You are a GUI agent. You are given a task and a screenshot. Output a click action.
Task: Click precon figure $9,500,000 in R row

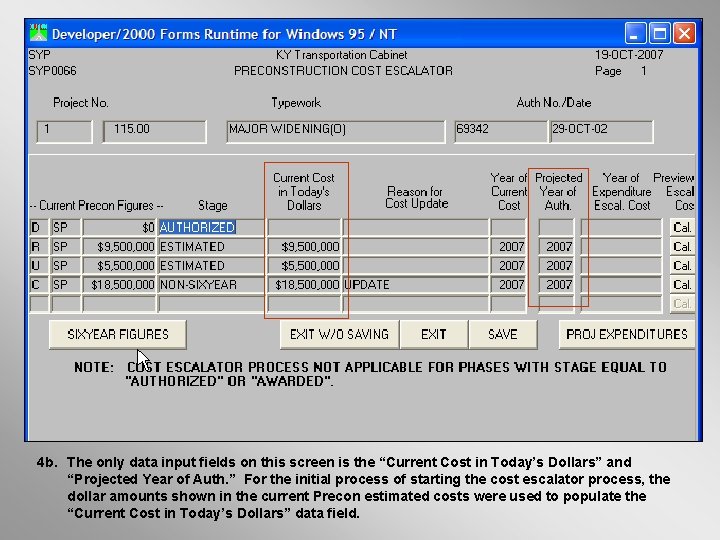(x=119, y=247)
